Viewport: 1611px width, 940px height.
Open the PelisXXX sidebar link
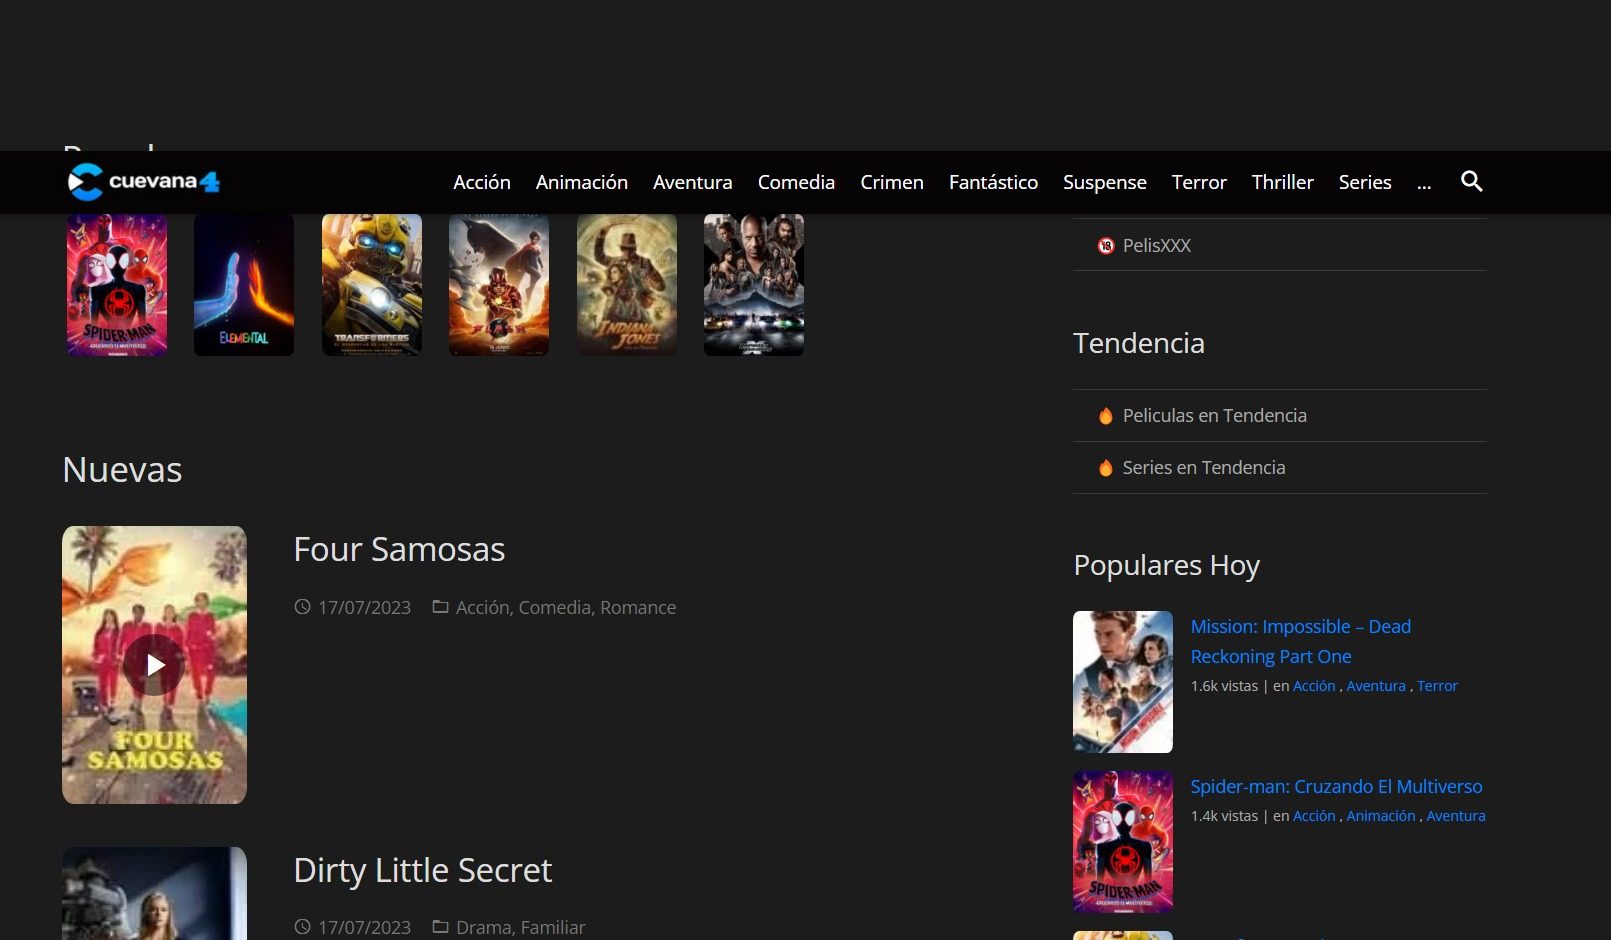tap(1156, 246)
